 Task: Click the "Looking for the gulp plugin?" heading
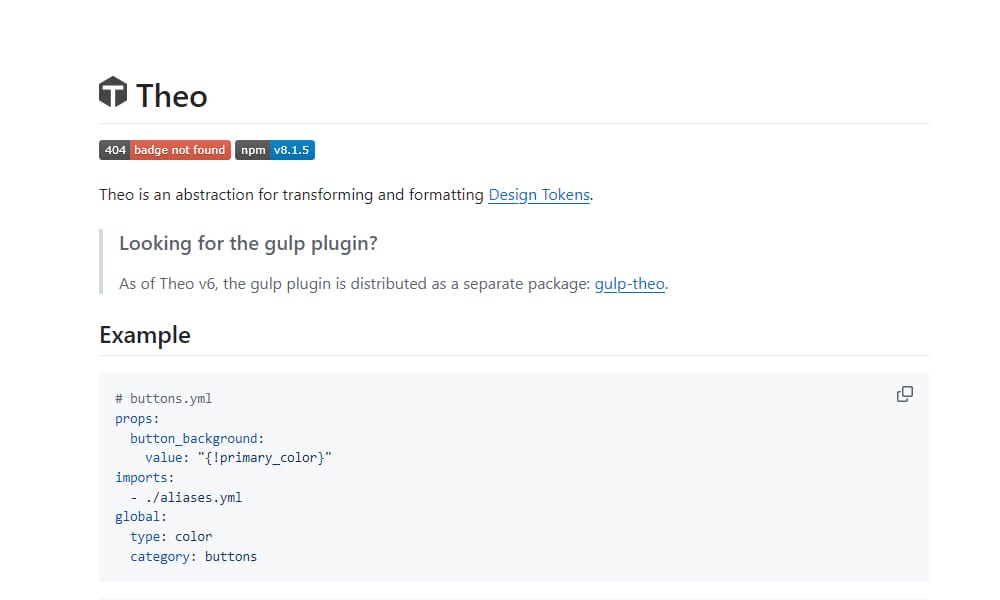(248, 243)
